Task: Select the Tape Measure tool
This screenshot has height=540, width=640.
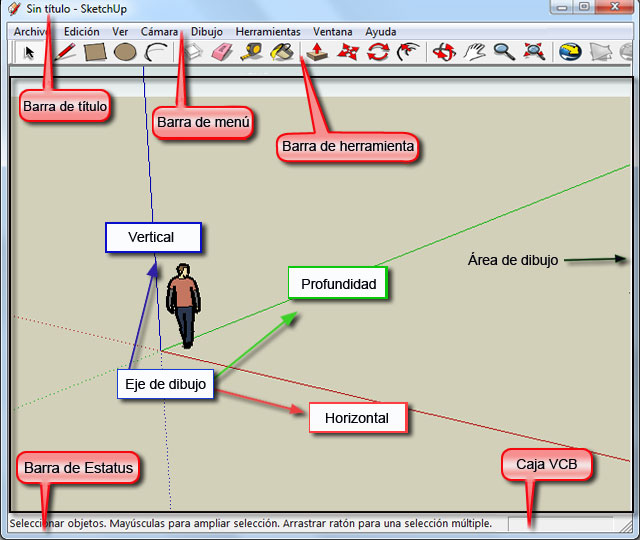Action: [x=251, y=52]
